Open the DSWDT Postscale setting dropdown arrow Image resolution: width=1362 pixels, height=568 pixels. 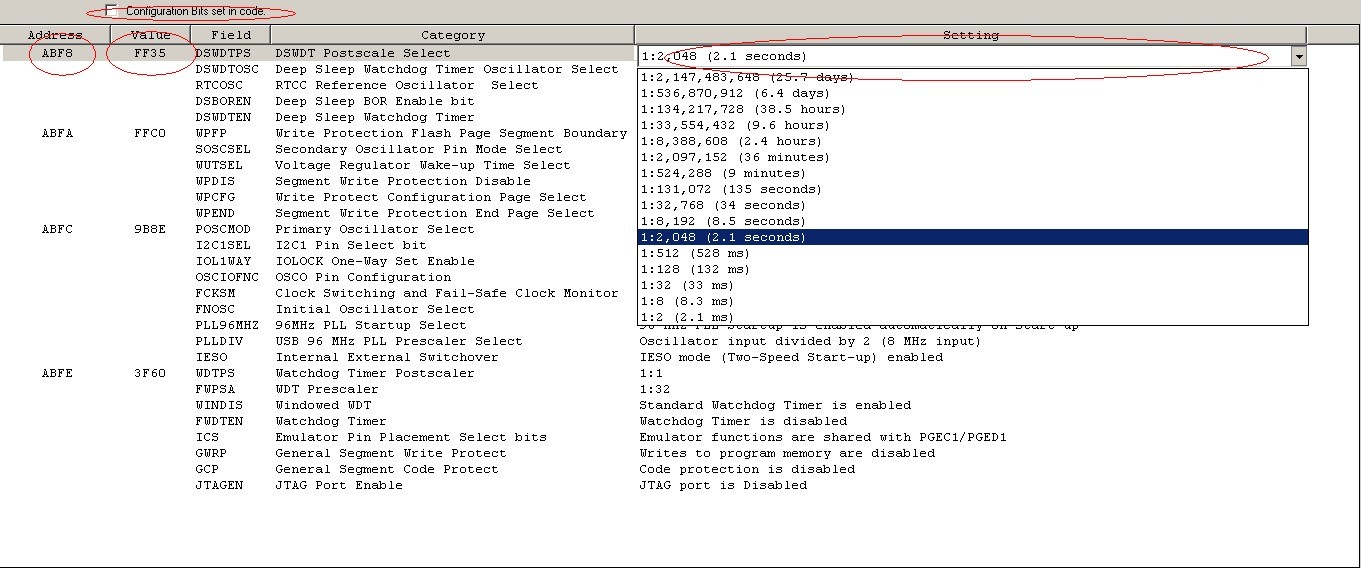pos(1298,57)
